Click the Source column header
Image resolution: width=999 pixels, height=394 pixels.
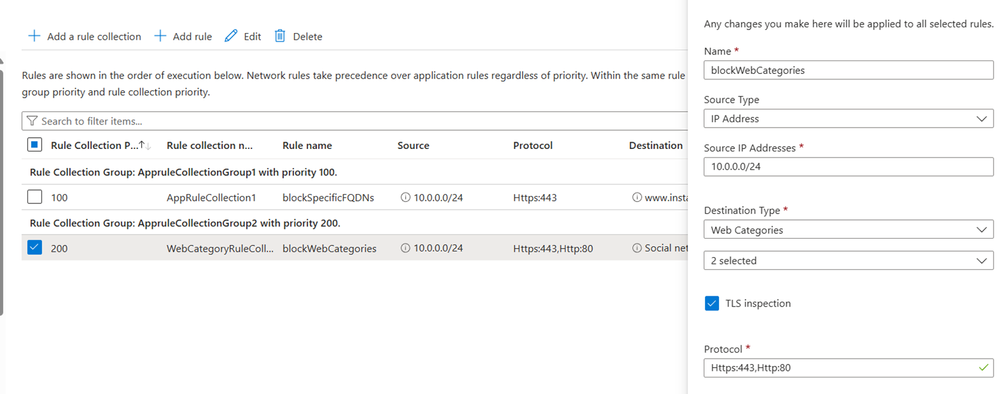(x=413, y=145)
